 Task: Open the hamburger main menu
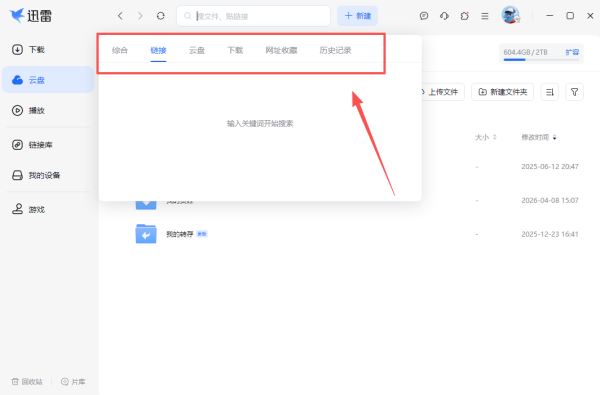click(x=485, y=16)
